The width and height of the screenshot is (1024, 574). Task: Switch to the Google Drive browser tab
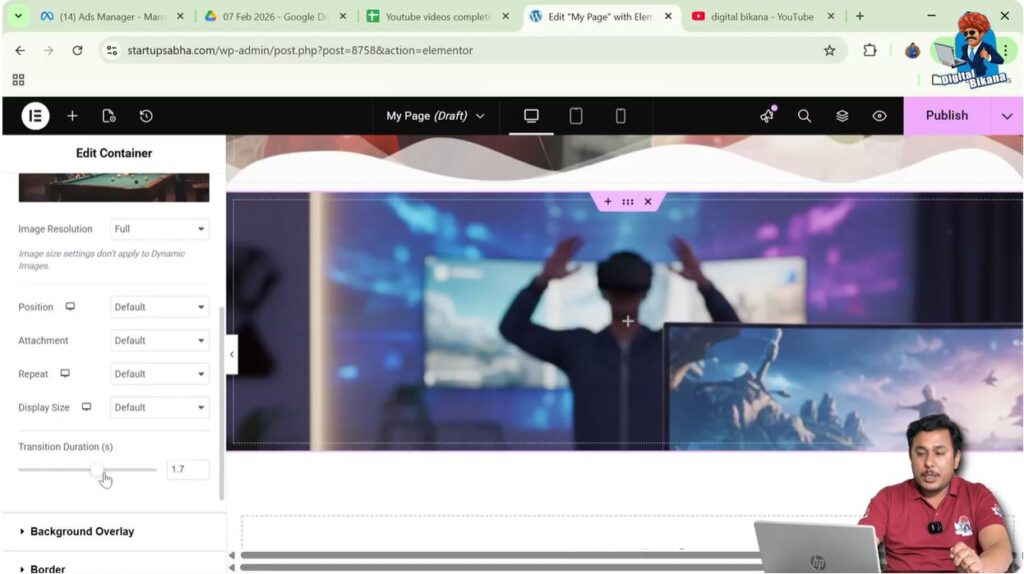click(272, 17)
